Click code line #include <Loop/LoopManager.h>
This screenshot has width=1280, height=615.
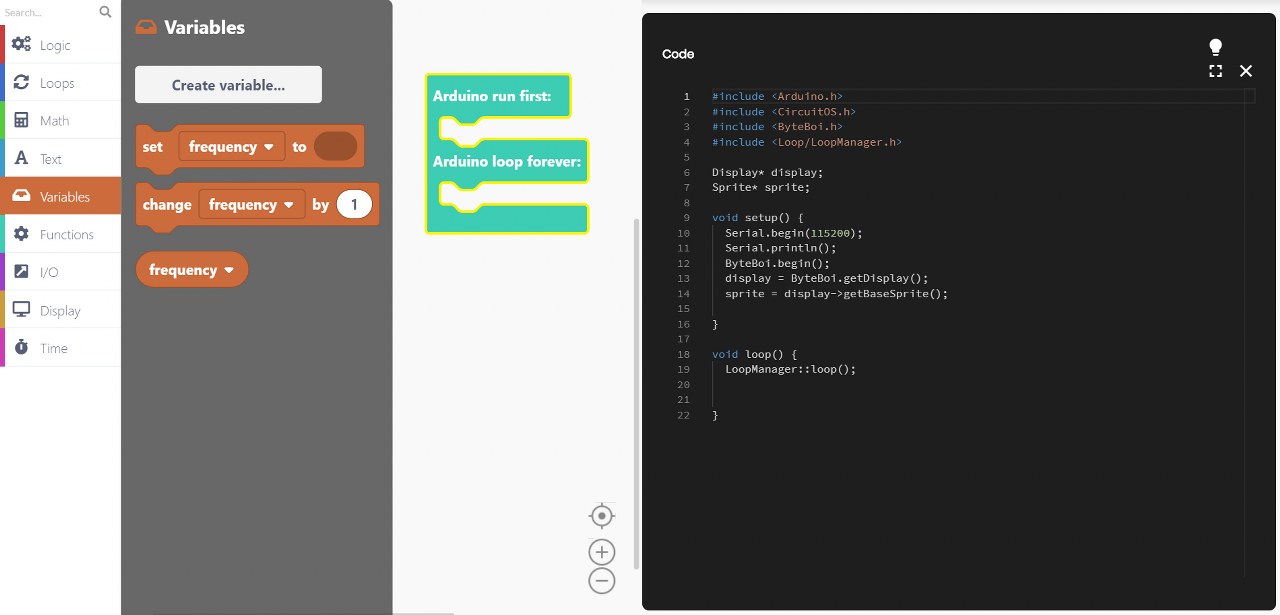click(807, 142)
